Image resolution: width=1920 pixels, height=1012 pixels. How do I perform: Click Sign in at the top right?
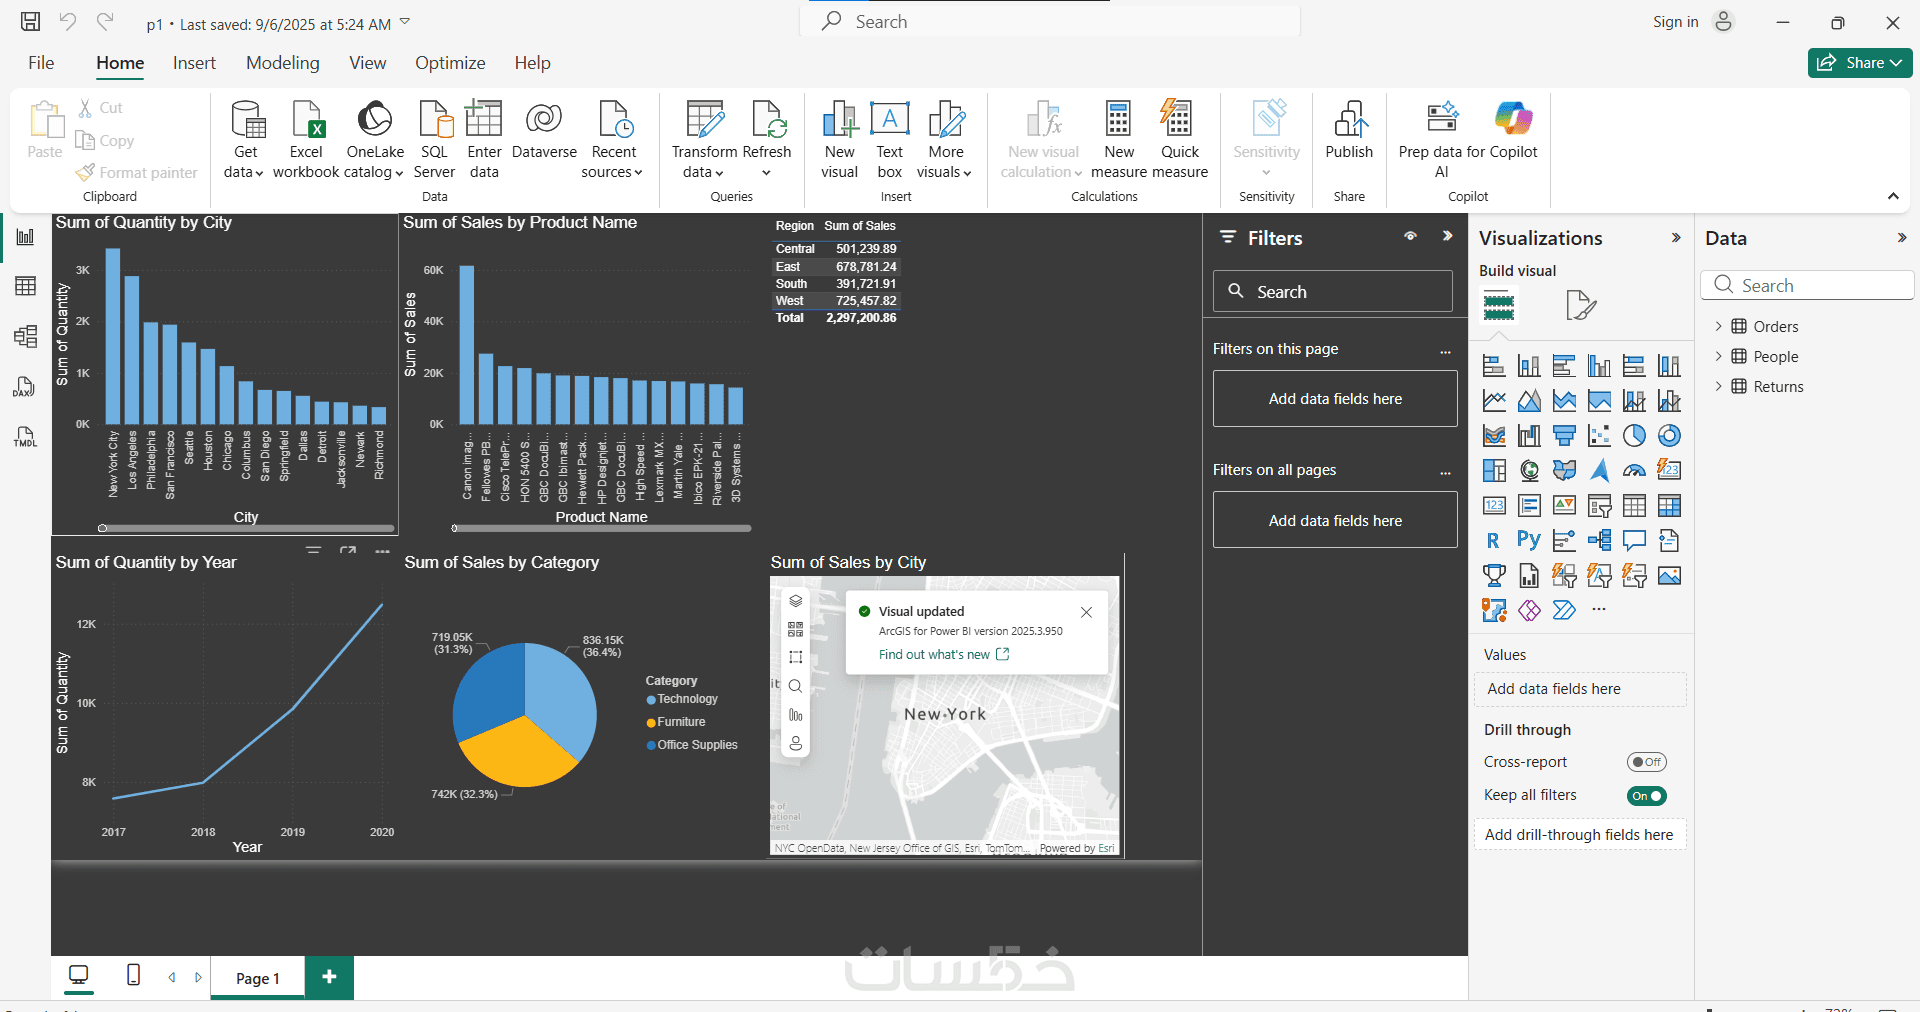click(x=1675, y=22)
